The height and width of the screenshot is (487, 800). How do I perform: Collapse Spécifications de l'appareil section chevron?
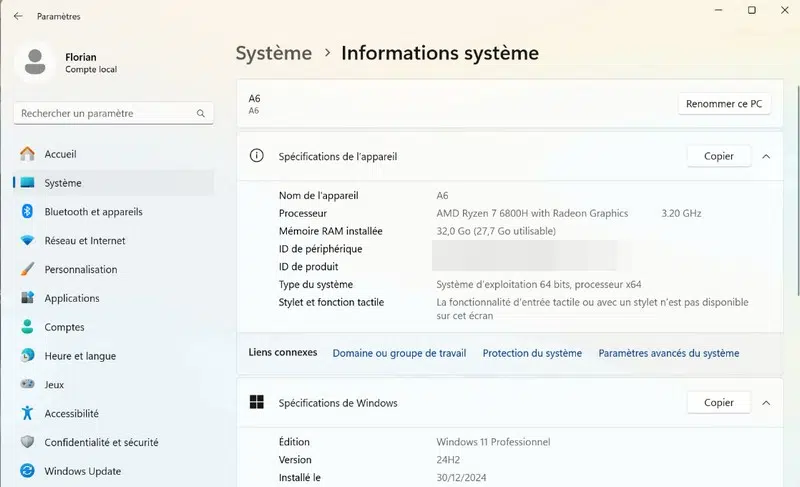(x=766, y=156)
